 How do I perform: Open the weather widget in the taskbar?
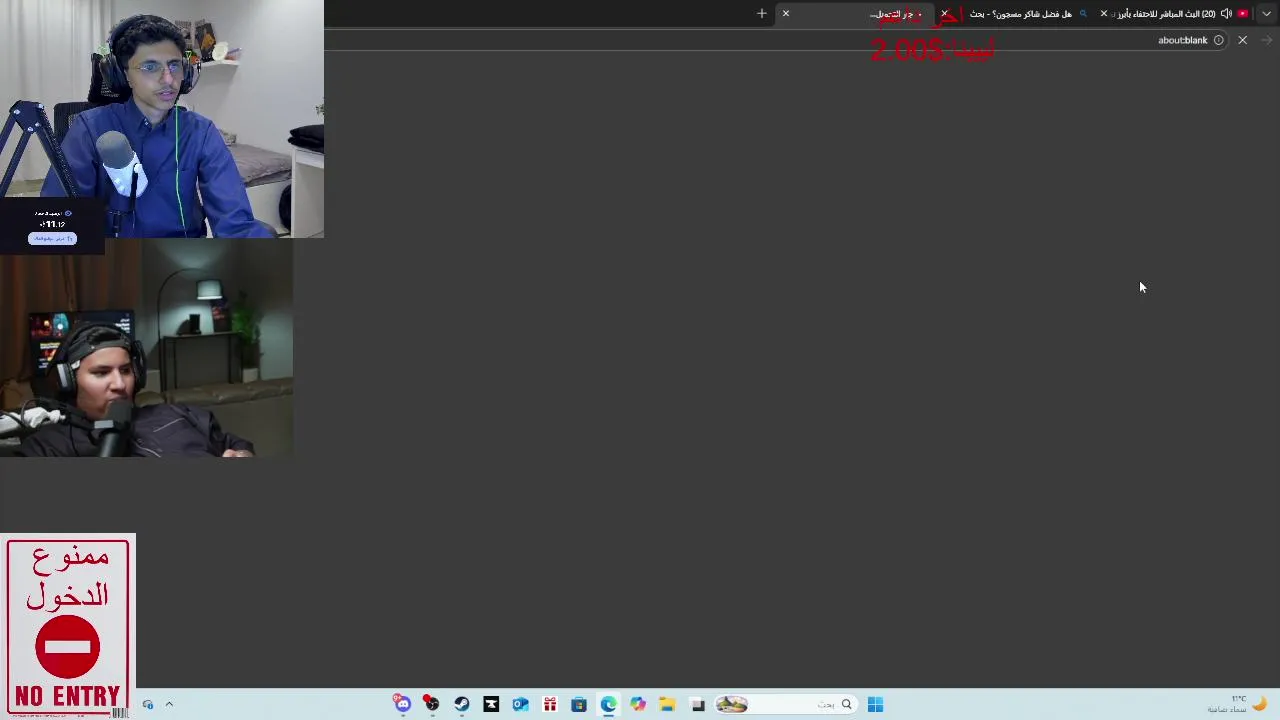(x=1238, y=704)
